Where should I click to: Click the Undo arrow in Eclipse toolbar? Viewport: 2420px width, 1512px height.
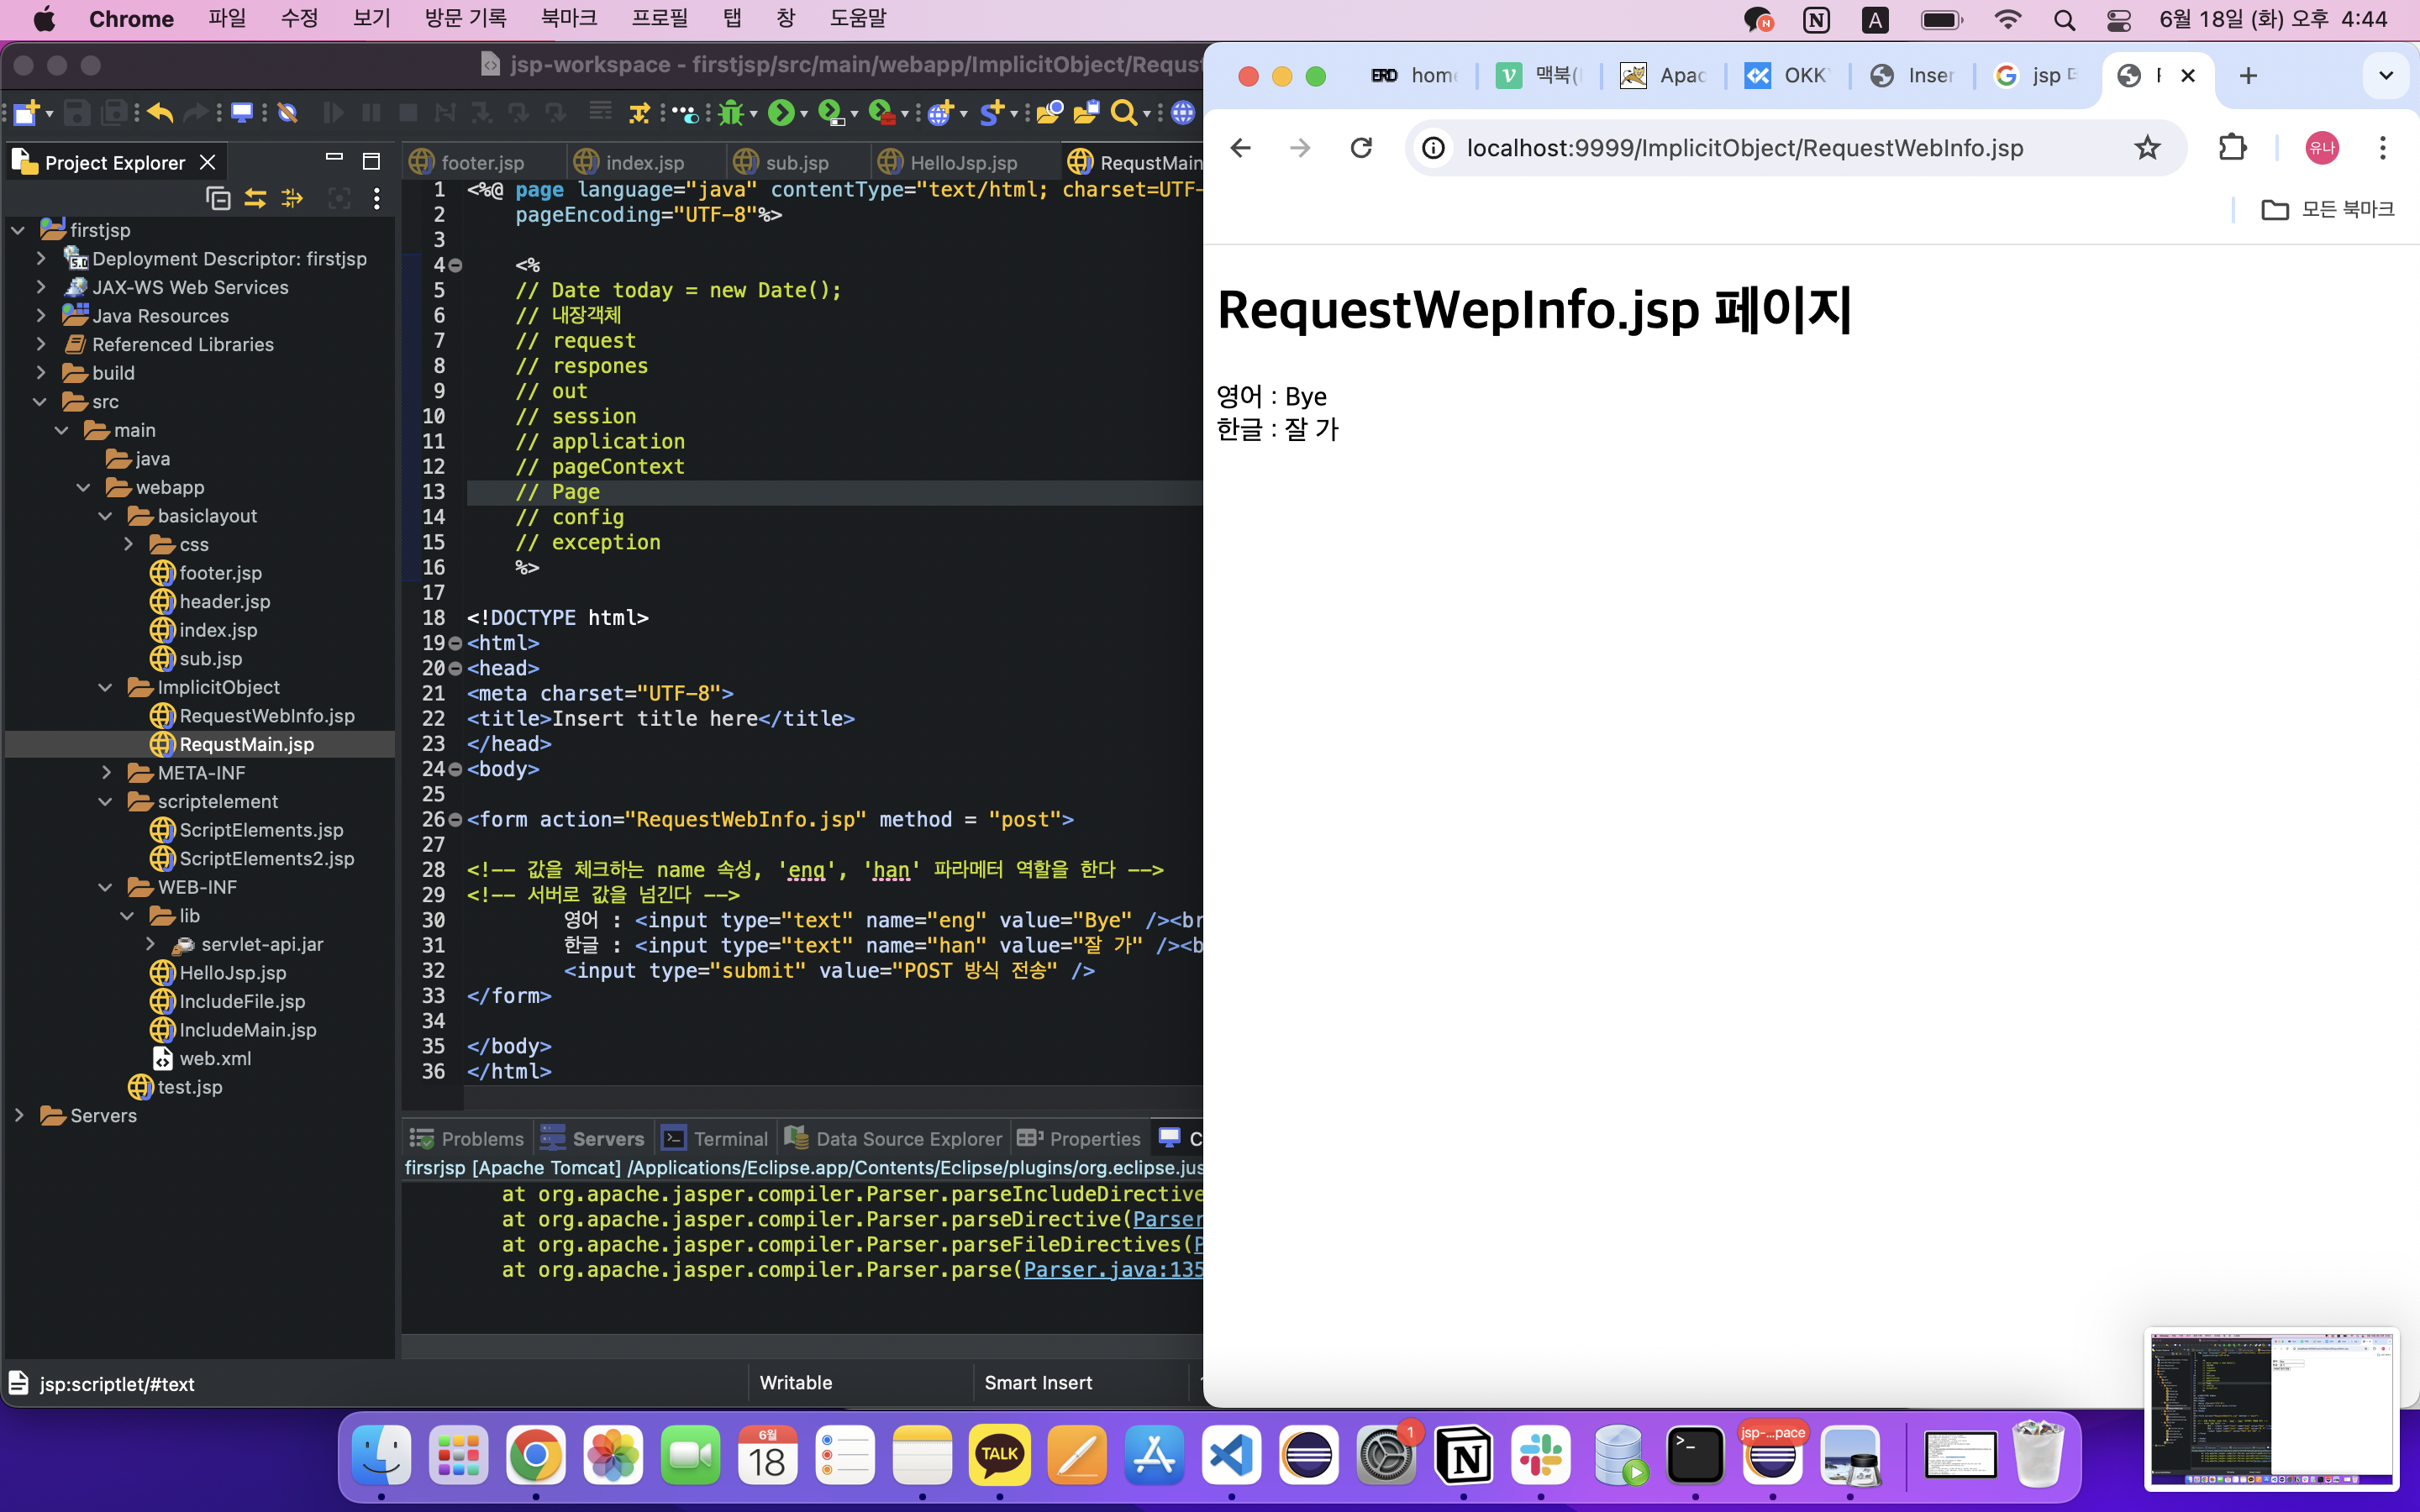click(x=160, y=113)
